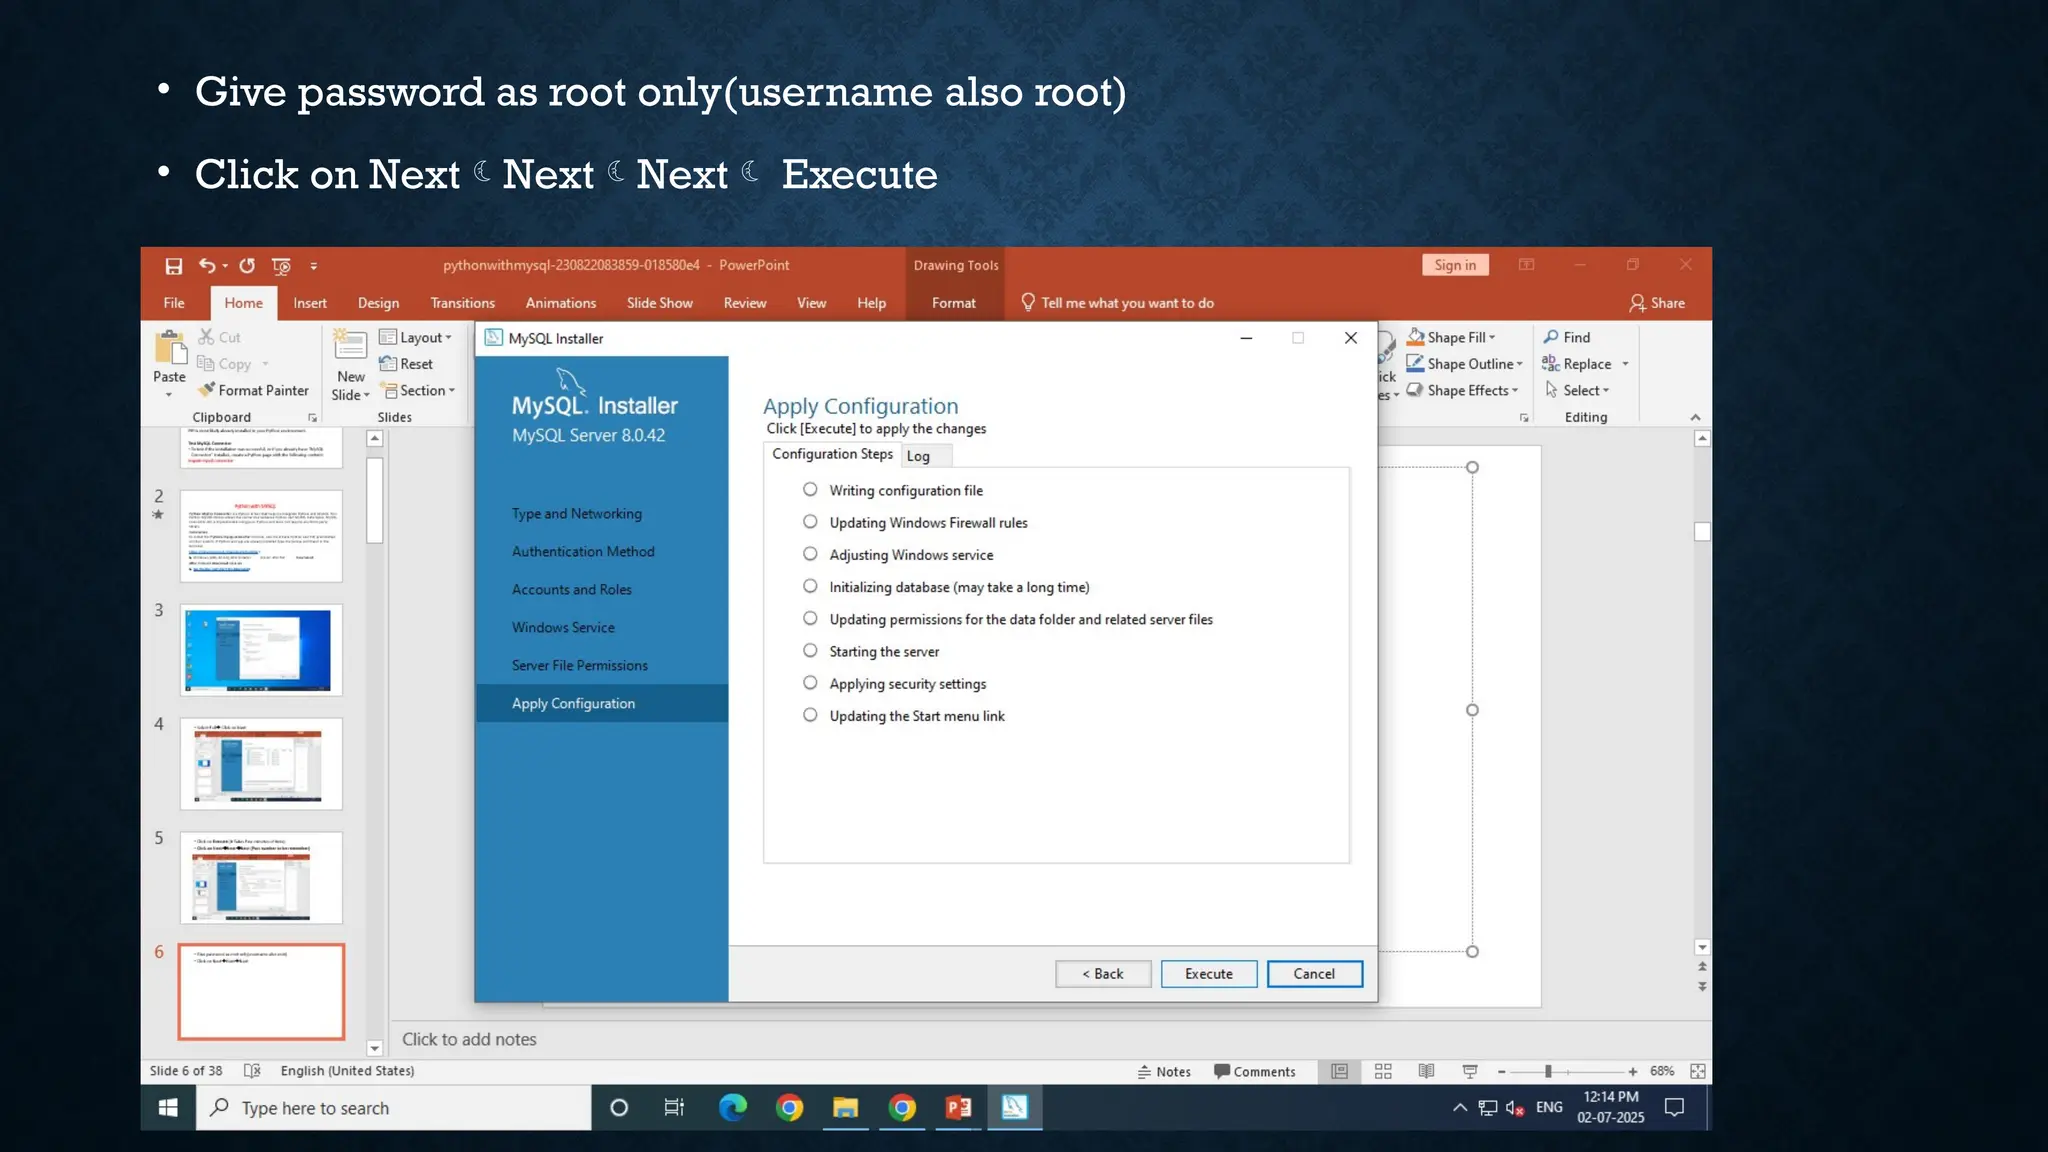
Task: Open Comments pane from status bar
Action: point(1254,1071)
